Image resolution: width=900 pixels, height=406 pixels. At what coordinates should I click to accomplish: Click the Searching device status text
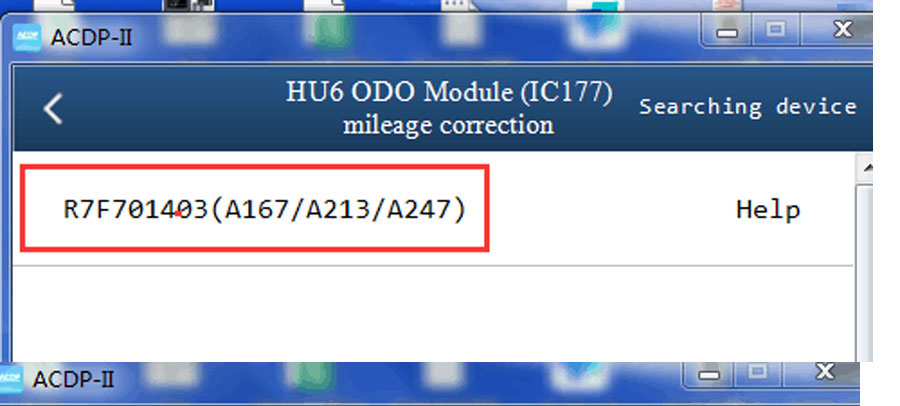point(747,107)
